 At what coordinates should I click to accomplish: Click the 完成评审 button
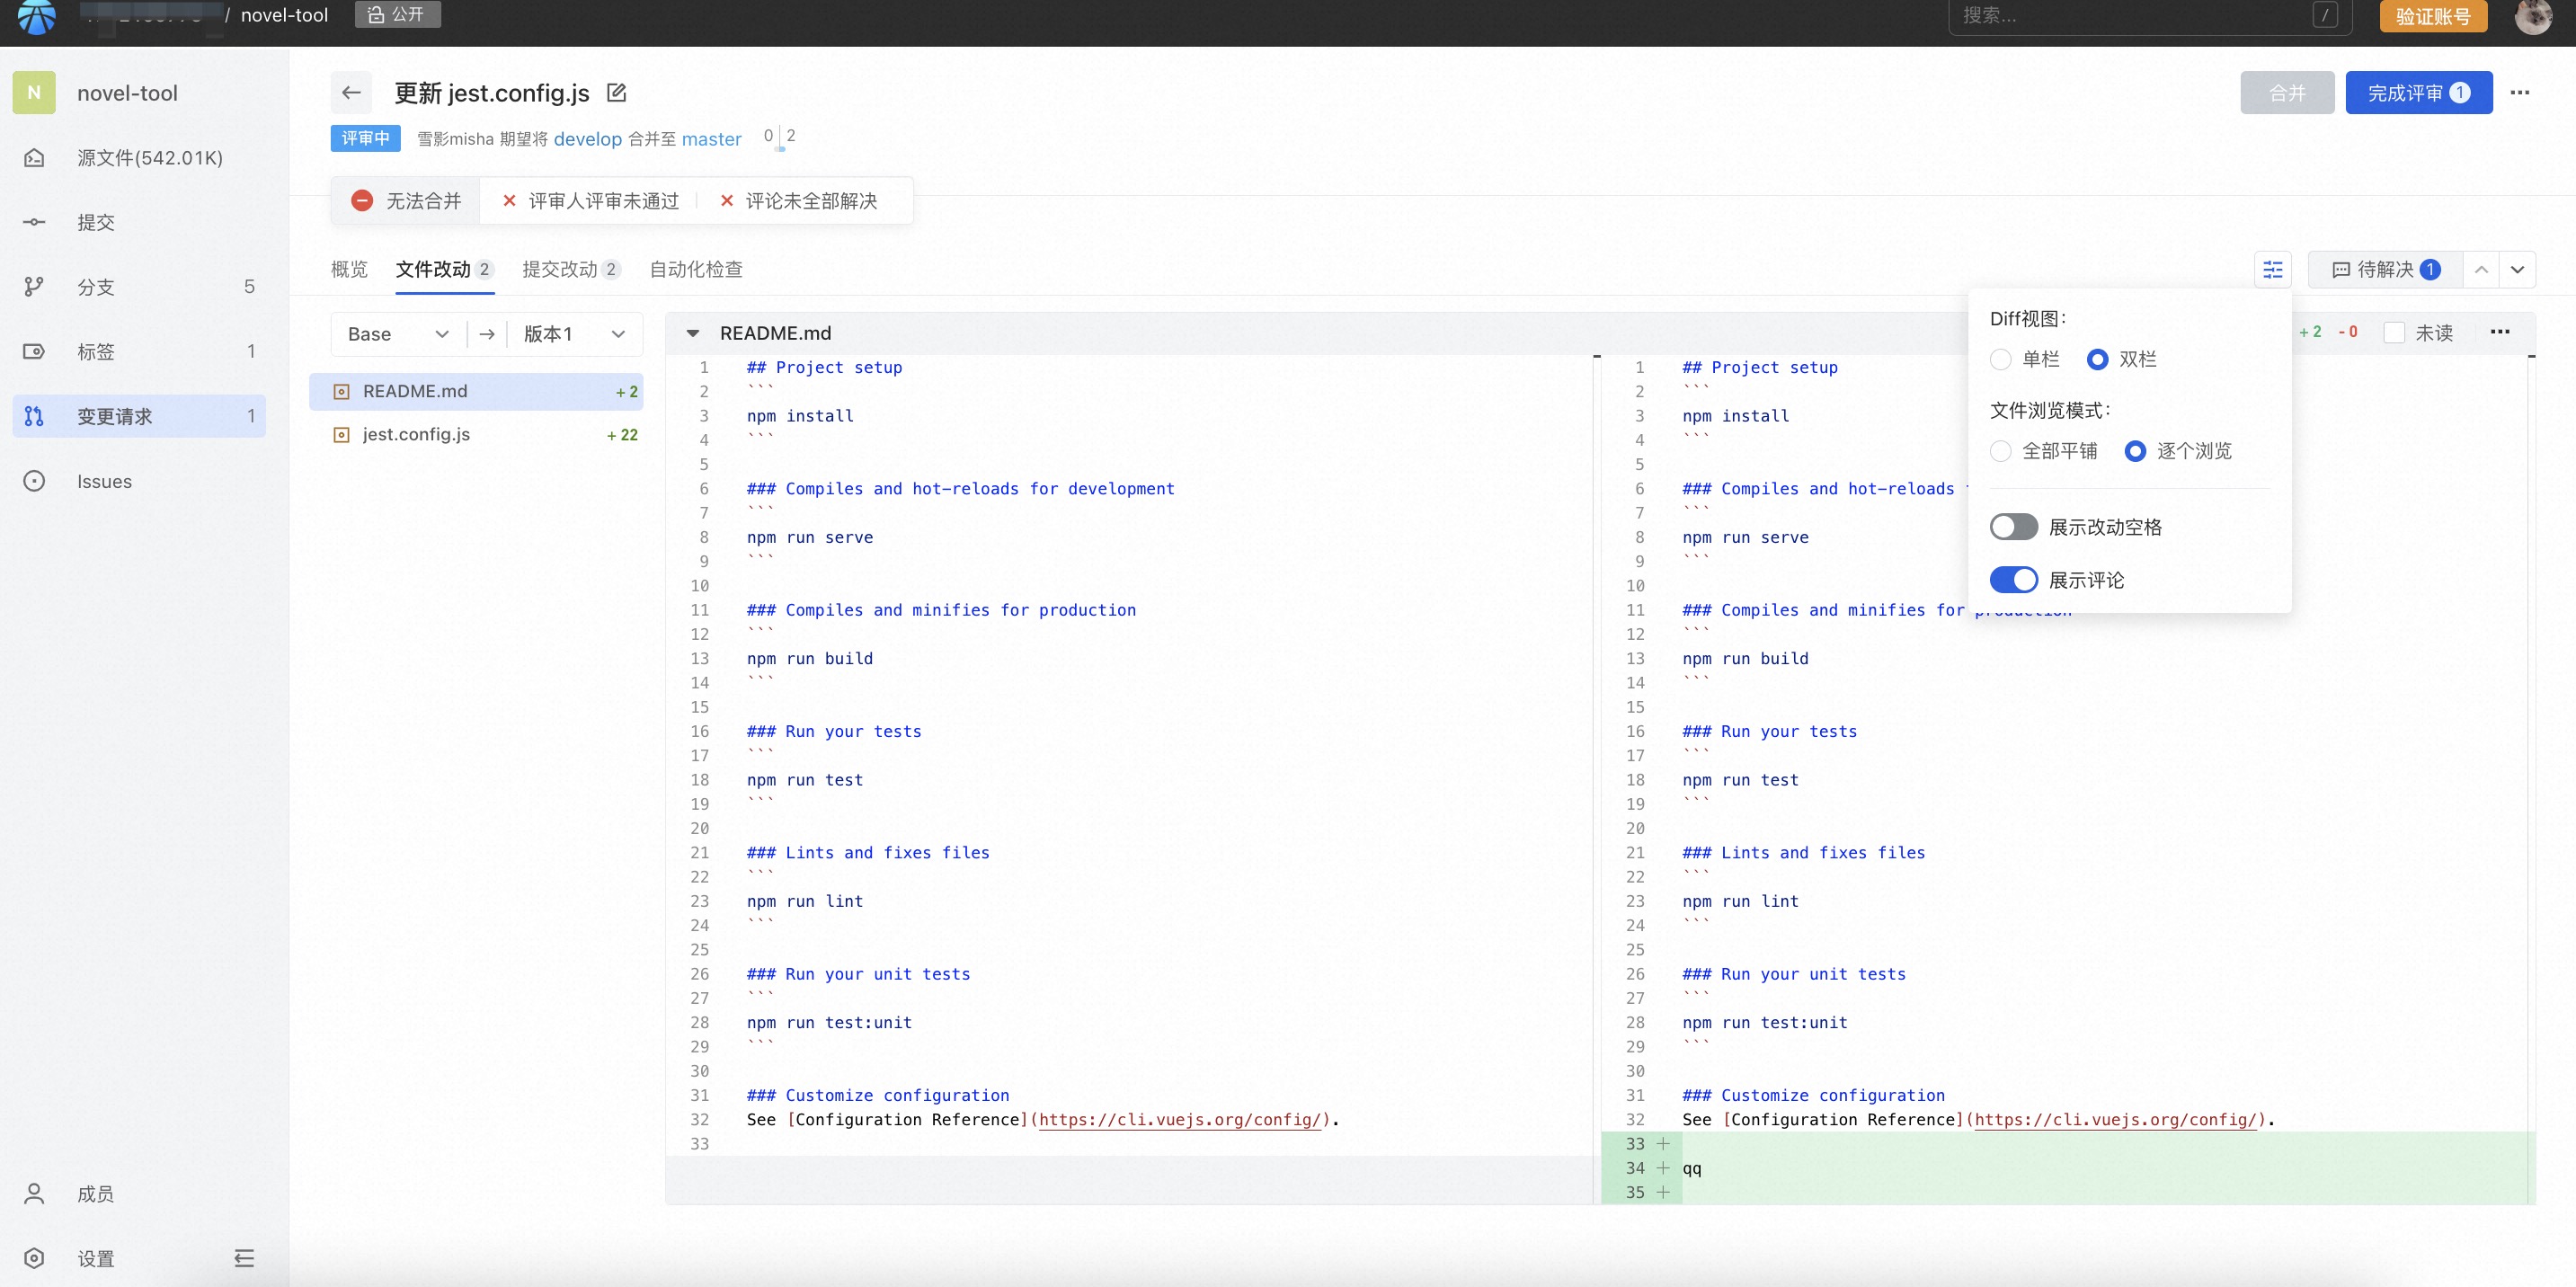(2418, 92)
